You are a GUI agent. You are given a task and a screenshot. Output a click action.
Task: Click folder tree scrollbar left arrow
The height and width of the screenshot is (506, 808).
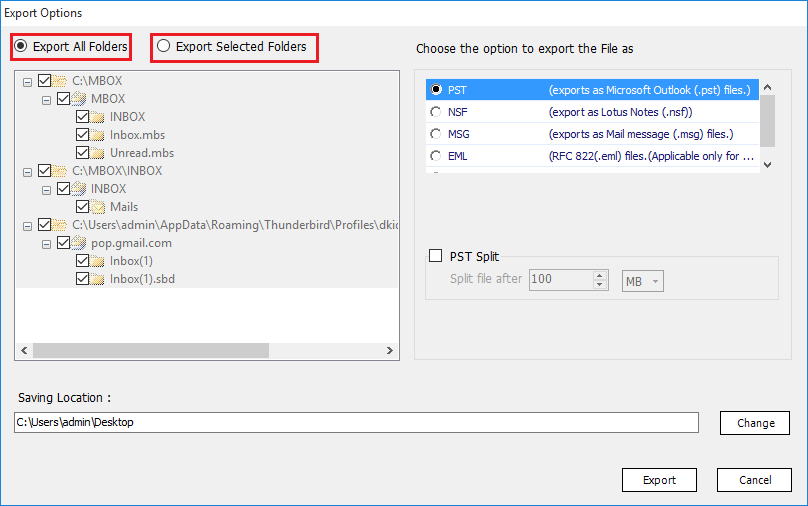pyautogui.click(x=24, y=350)
